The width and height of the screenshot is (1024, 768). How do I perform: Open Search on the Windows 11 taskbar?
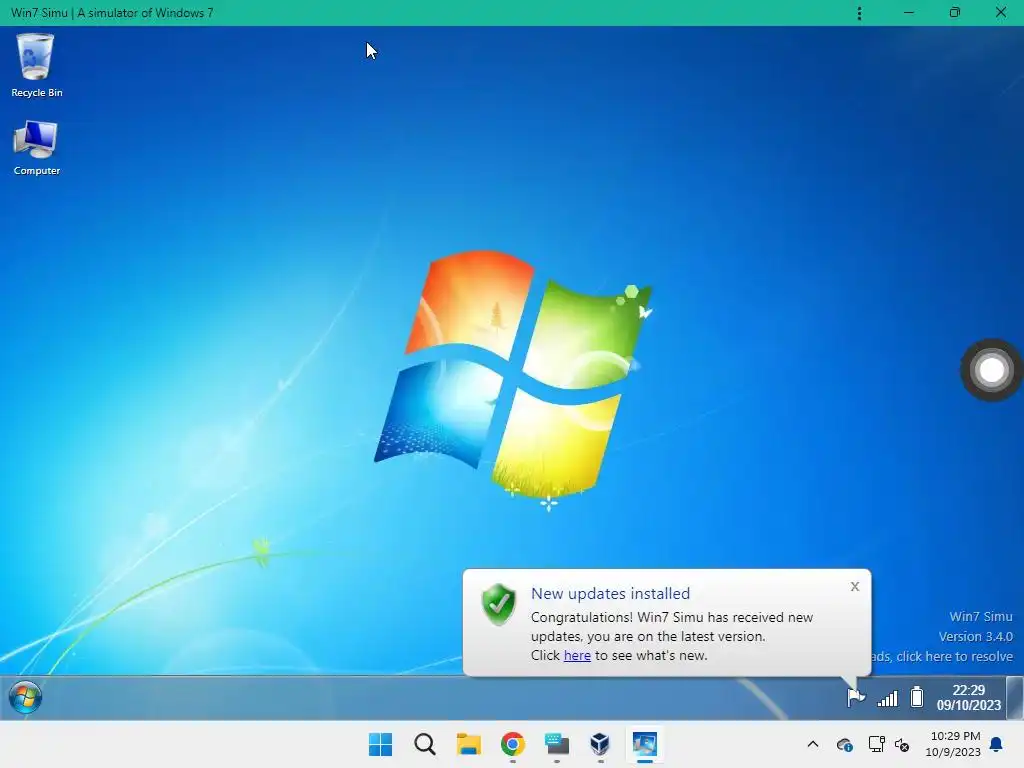click(x=424, y=744)
